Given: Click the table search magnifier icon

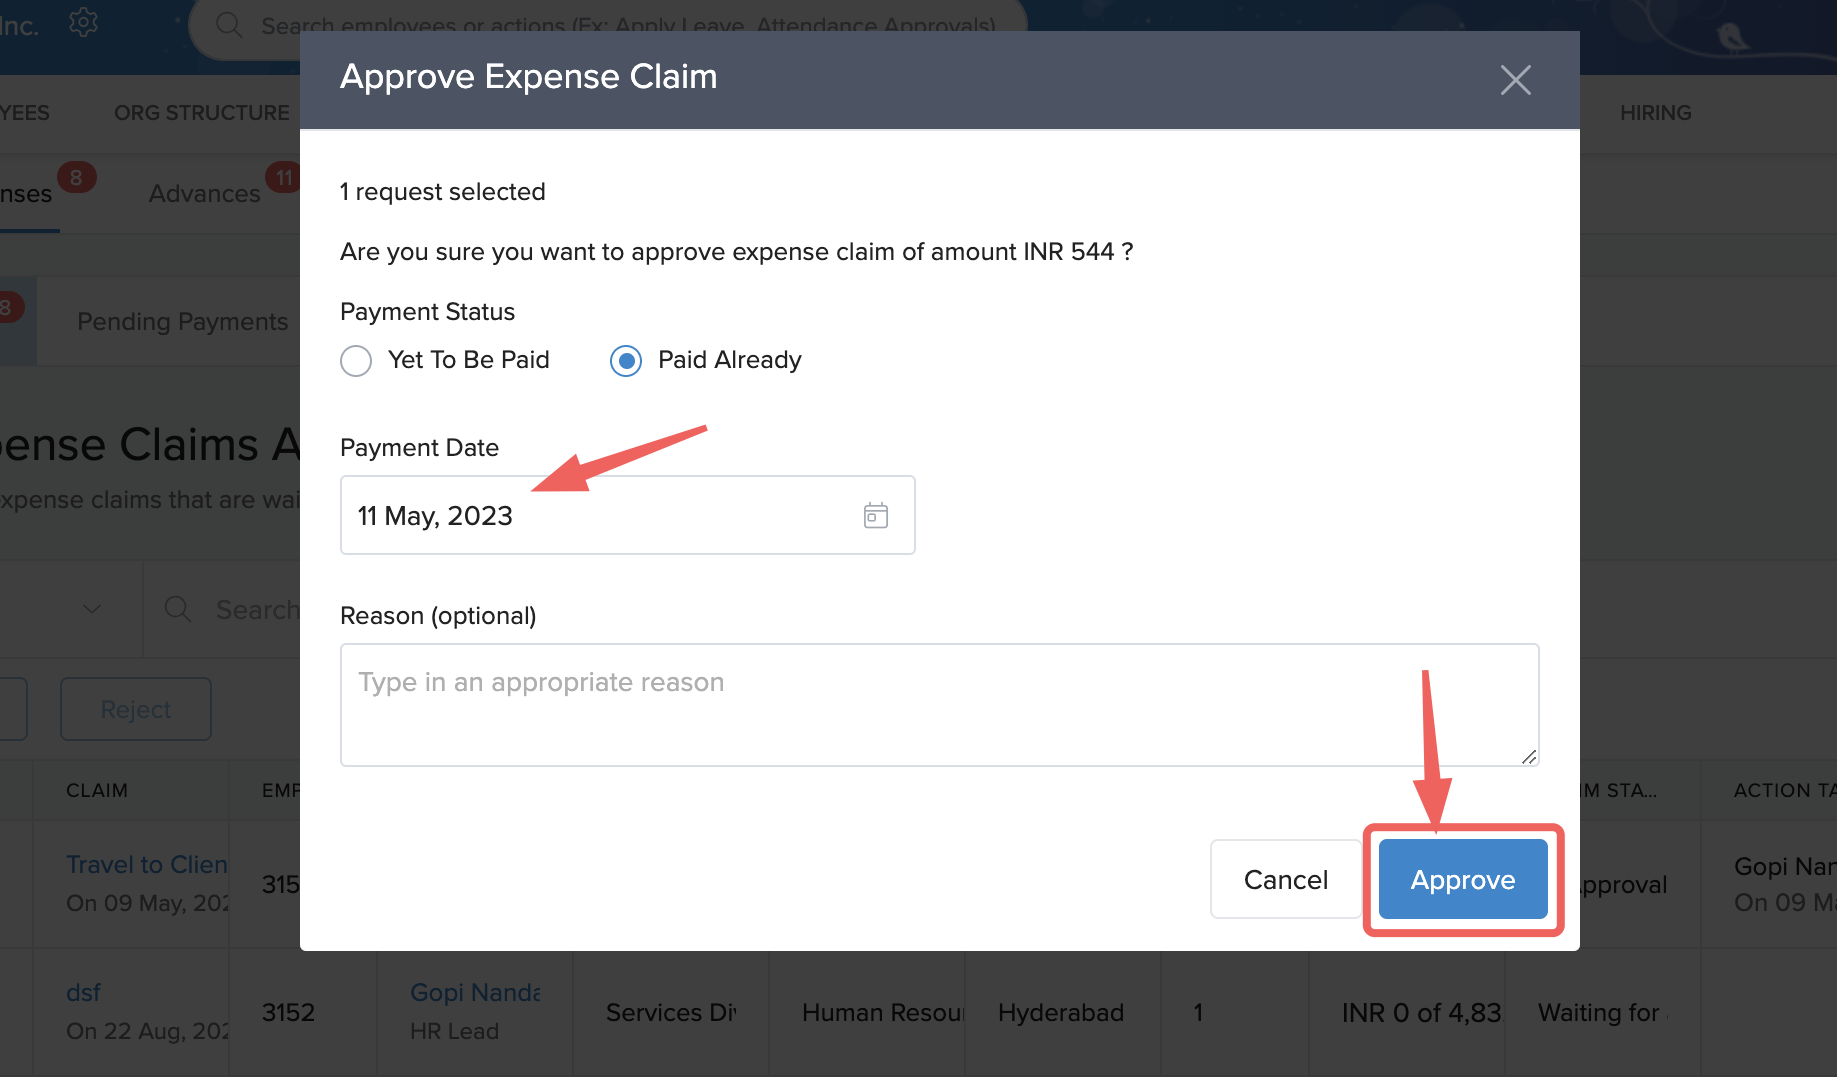Looking at the screenshot, I should click(x=178, y=609).
